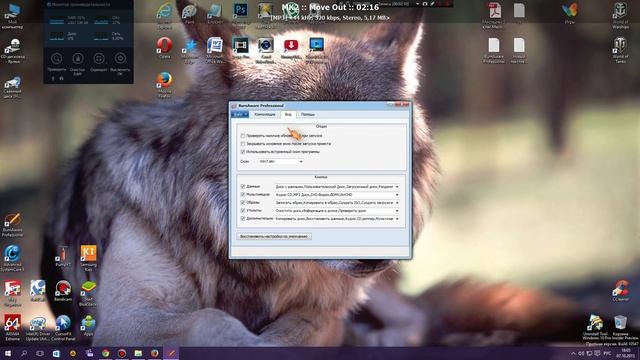The height and width of the screenshot is (360, 640).
Task: Switch to the 'Помощь' tab
Action: click(x=308, y=115)
